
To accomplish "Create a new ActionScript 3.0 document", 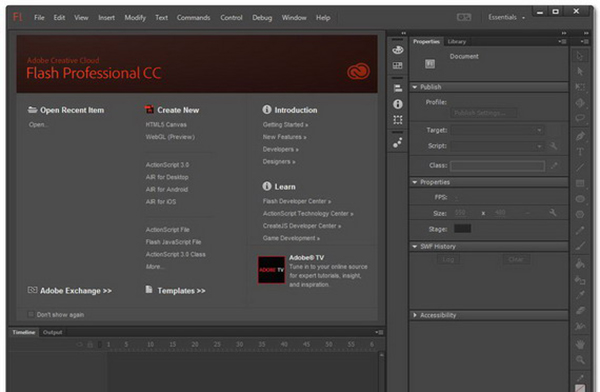I will 167,165.
